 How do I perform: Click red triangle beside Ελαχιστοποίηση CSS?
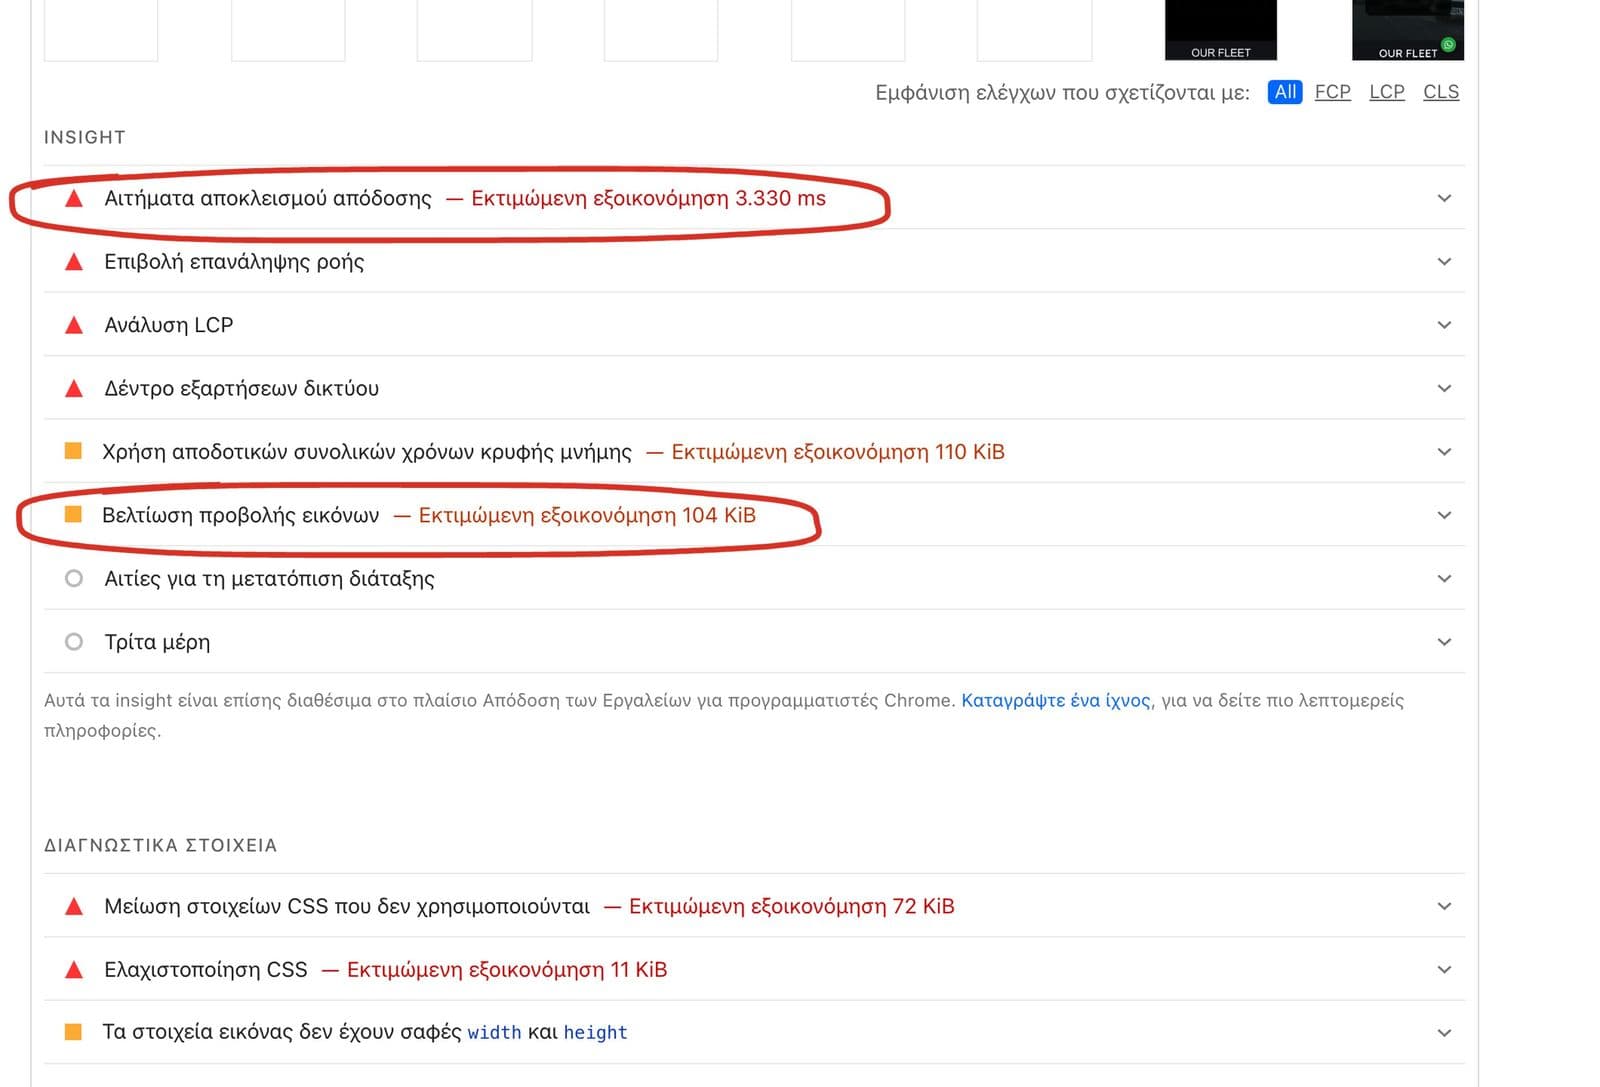pos(74,969)
